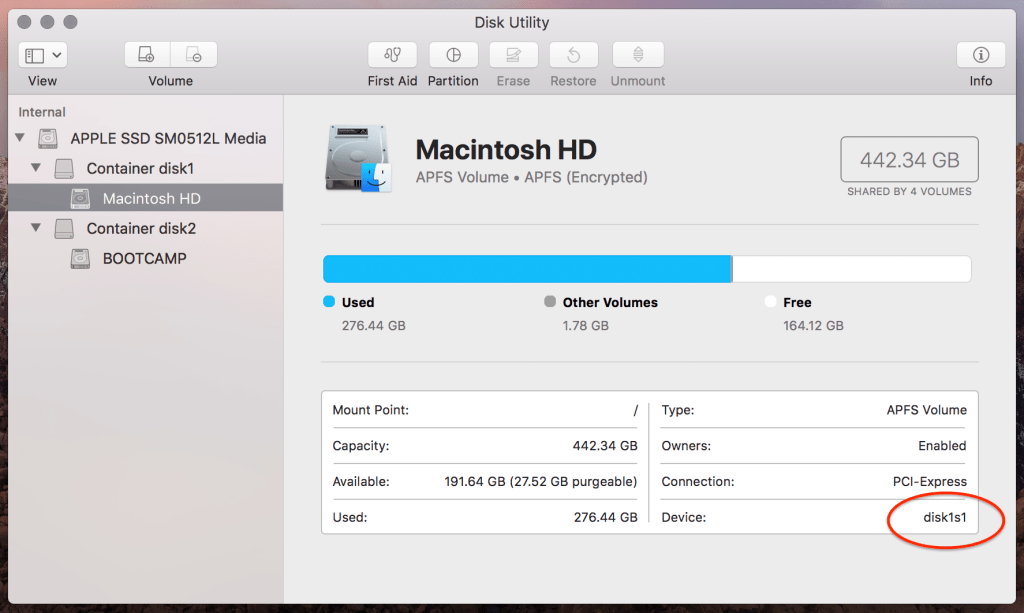Click the 'Mount Point:' row label
The image size is (1024, 613).
pos(370,410)
